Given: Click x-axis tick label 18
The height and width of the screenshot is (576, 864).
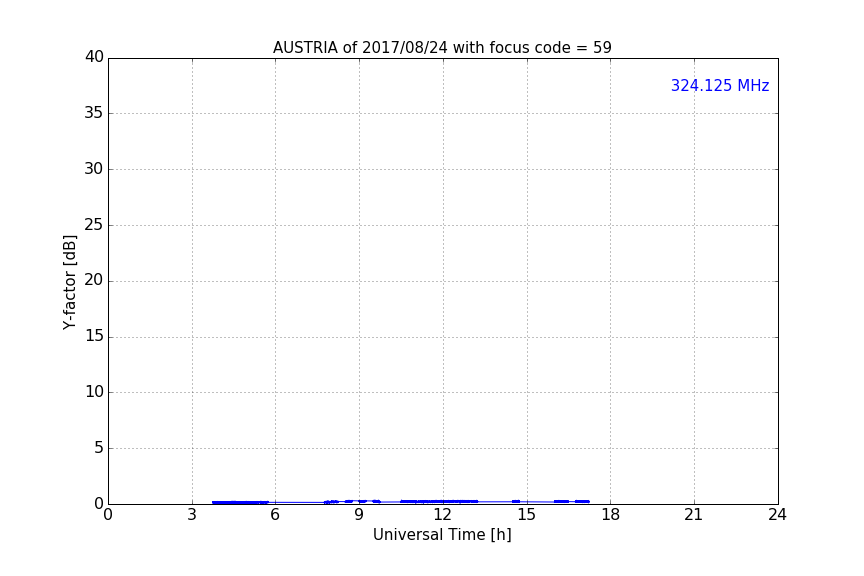Looking at the screenshot, I should [x=610, y=515].
